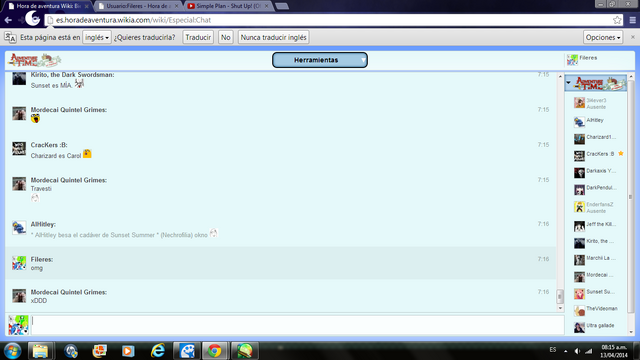Collapse the wiki user list arrow
The width and height of the screenshot is (640, 360).
(569, 82)
